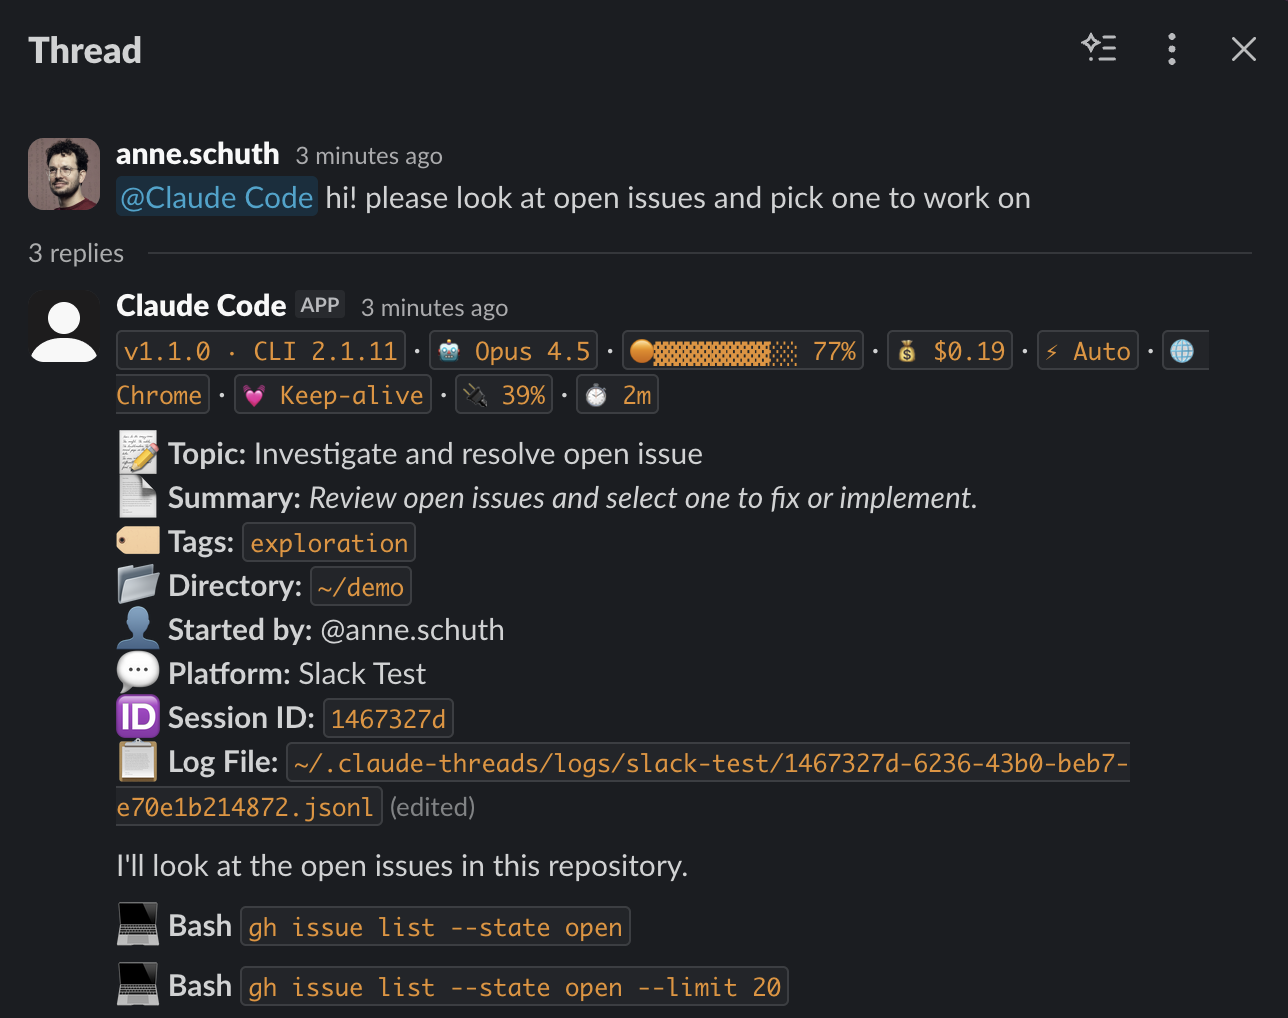Click the clipboard icon beside Log File
The height and width of the screenshot is (1018, 1288).
pos(138,761)
